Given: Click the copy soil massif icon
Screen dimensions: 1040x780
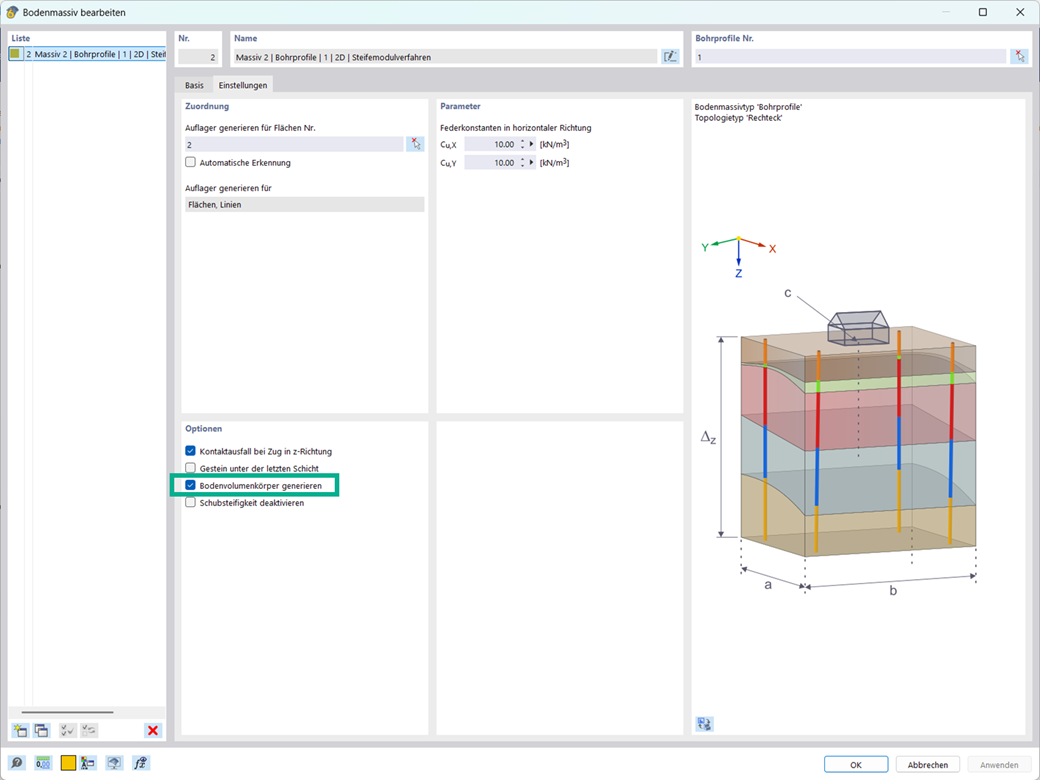Looking at the screenshot, I should point(42,730).
